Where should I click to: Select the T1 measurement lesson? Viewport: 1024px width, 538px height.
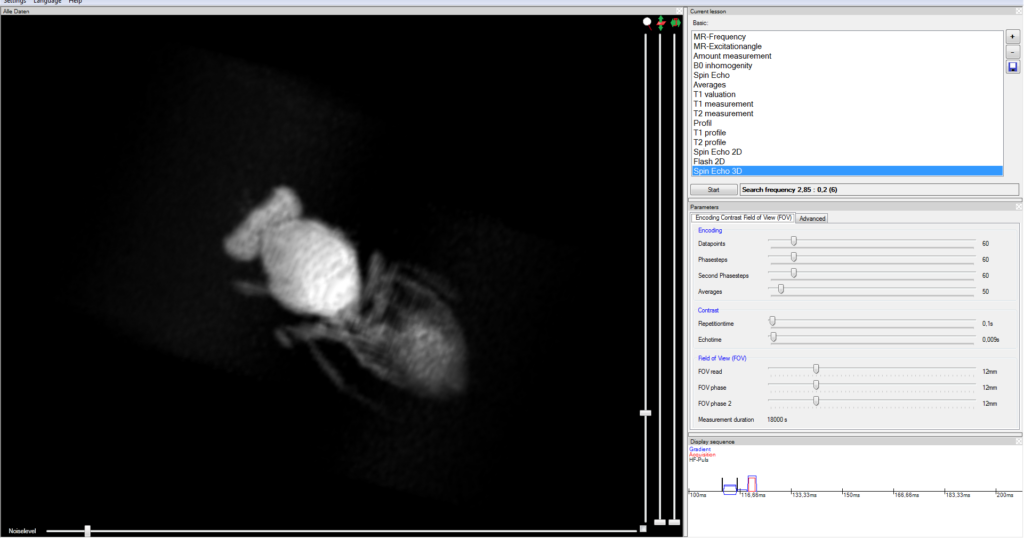pos(723,104)
